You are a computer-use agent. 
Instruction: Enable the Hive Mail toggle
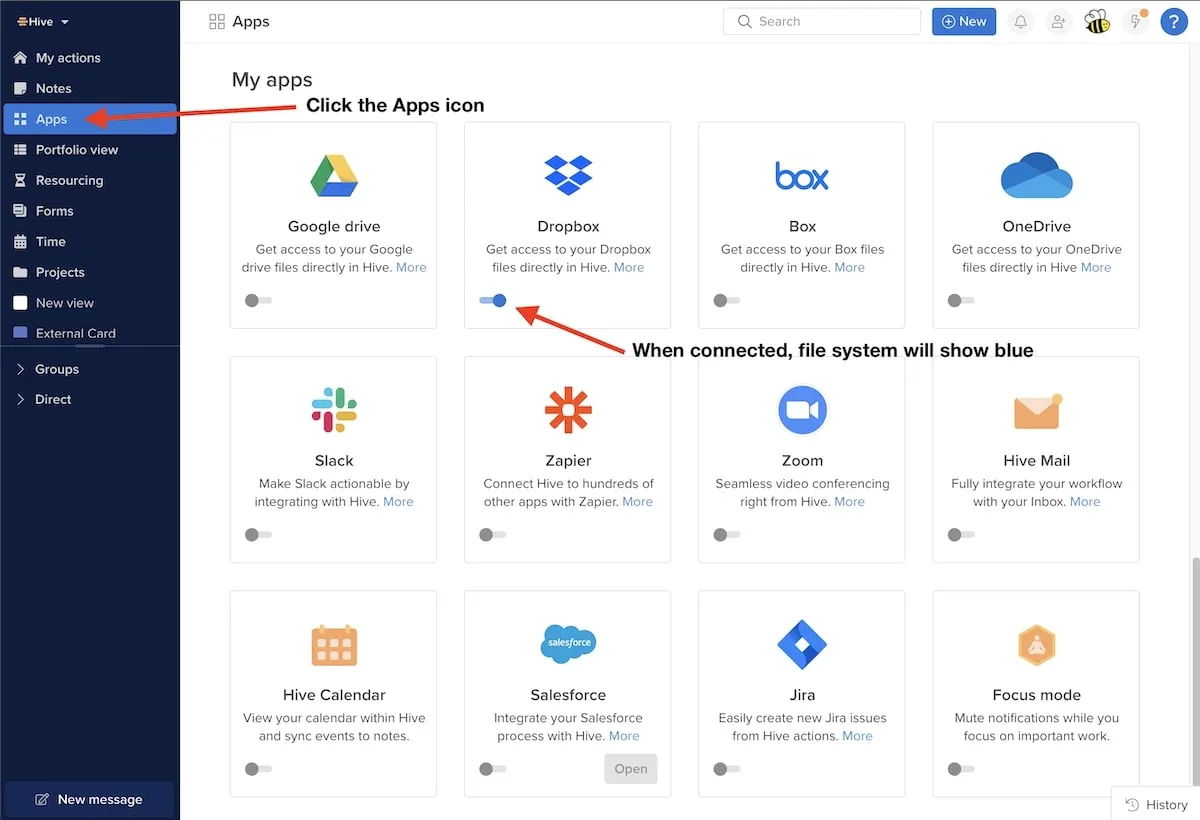[x=961, y=535]
